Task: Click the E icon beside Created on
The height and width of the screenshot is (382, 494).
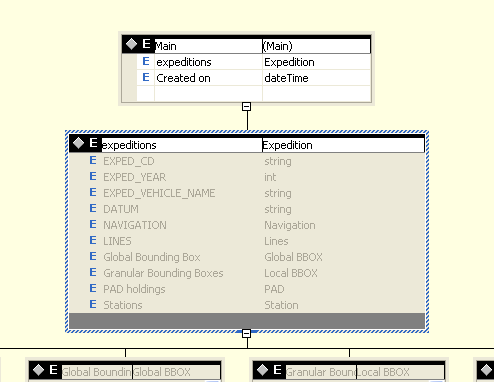Action: point(146,77)
